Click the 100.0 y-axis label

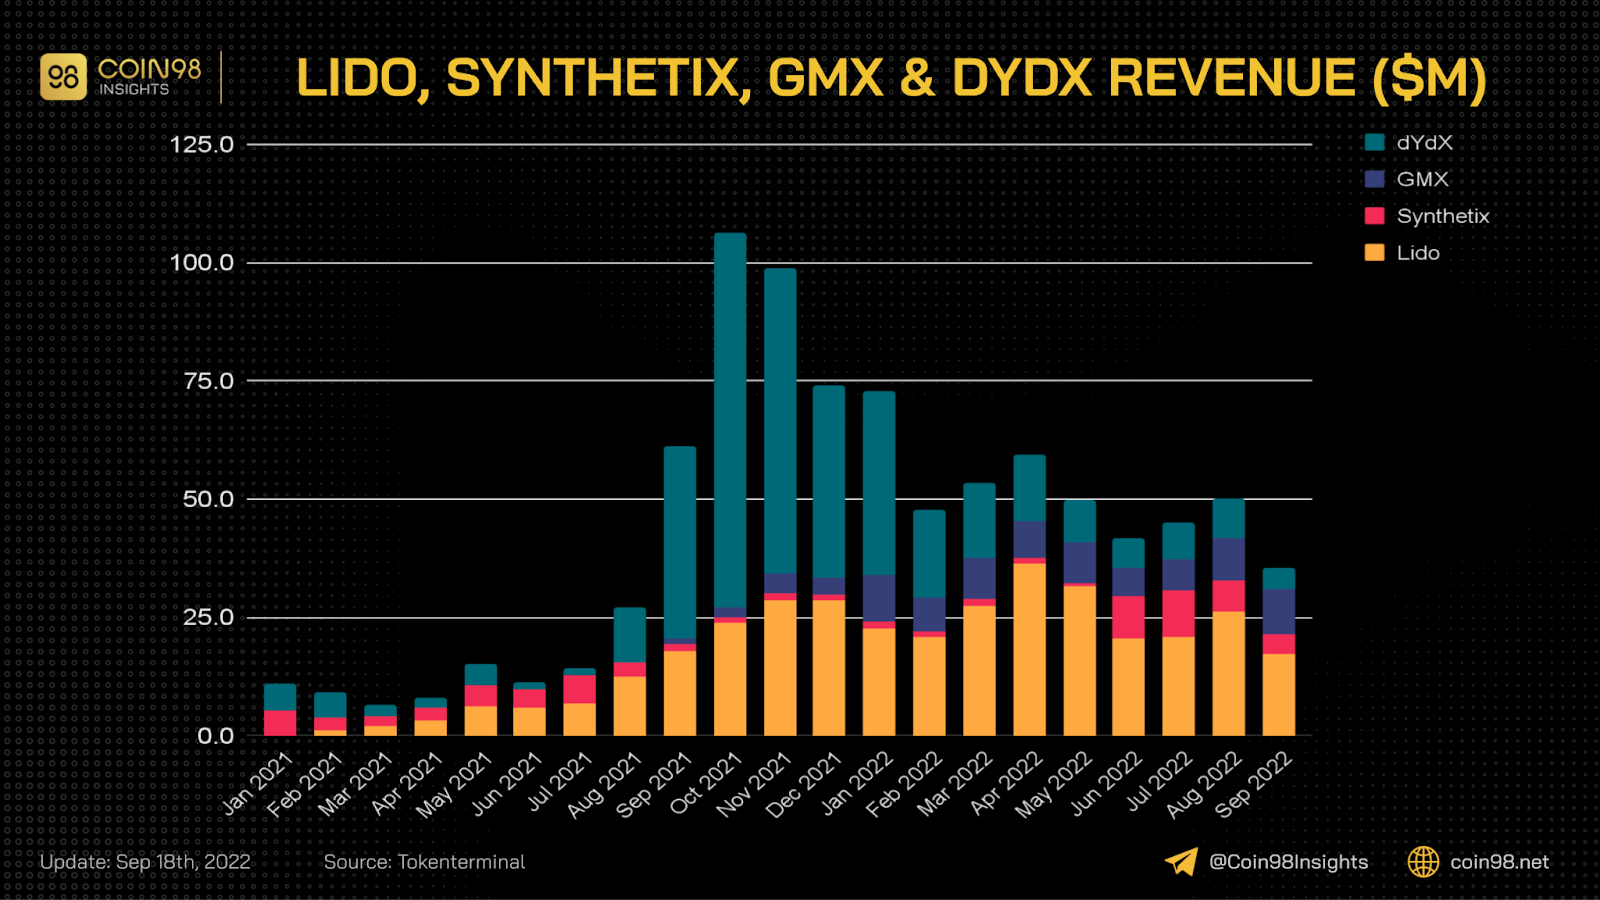click(202, 263)
